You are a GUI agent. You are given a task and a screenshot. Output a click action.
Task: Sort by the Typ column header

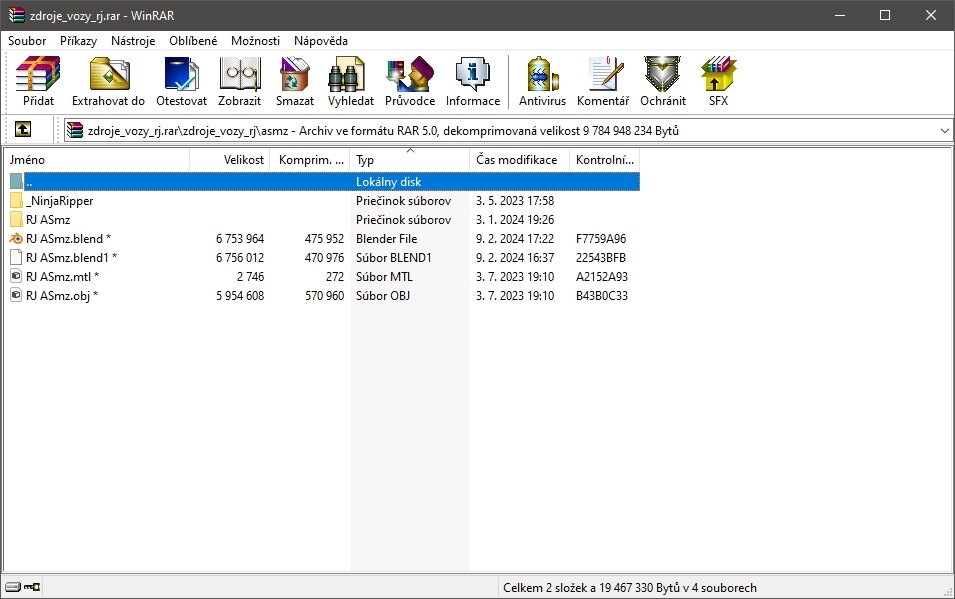pyautogui.click(x=409, y=160)
